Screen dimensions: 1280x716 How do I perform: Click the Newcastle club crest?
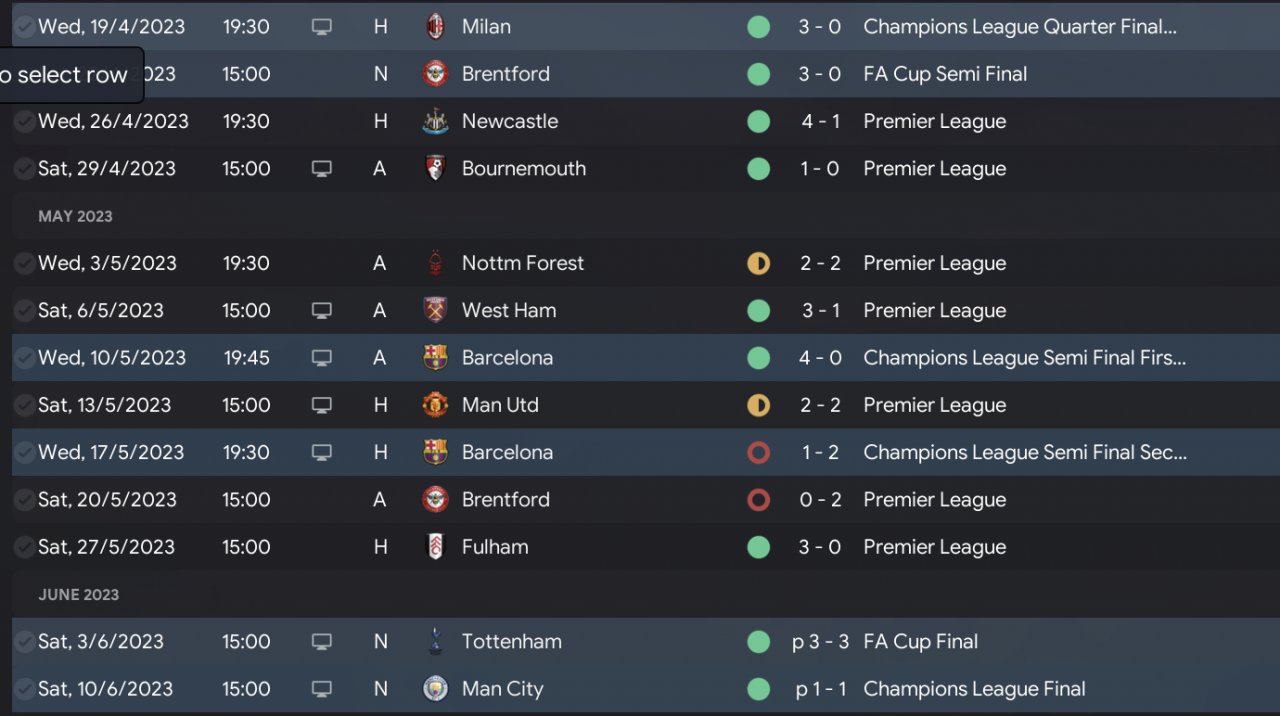[x=435, y=122]
